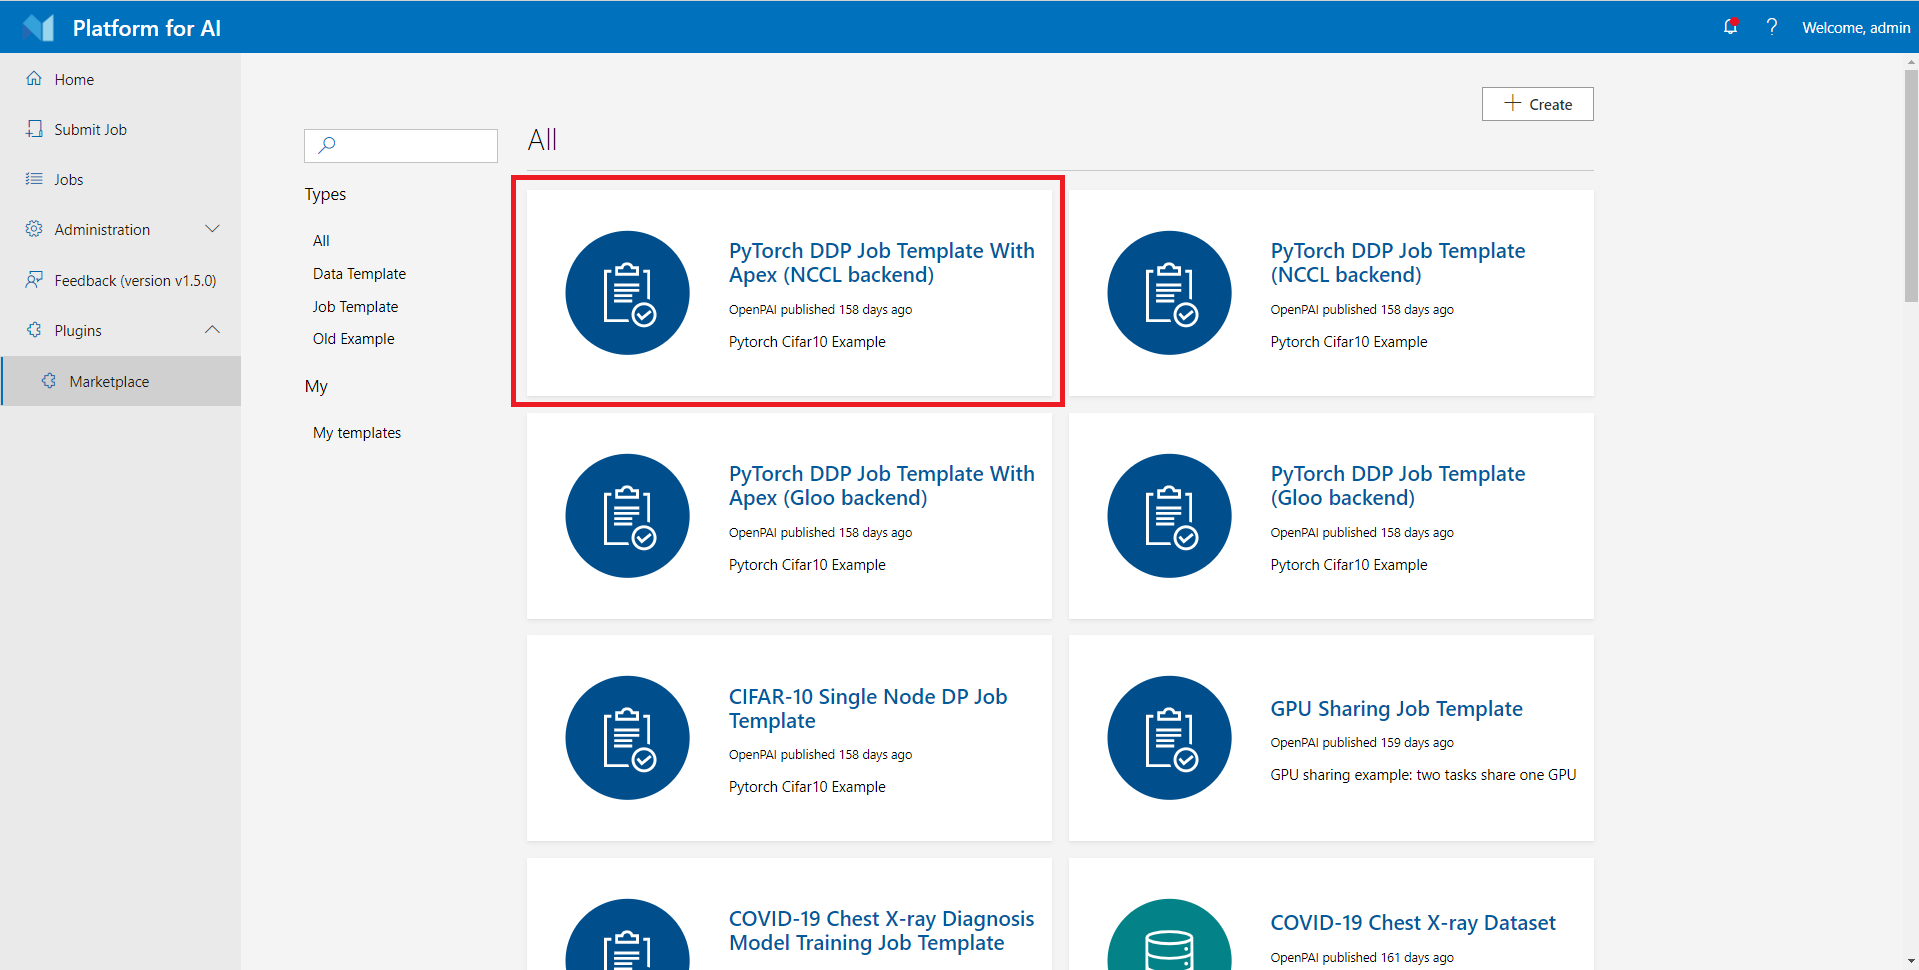Show the Old Example type
This screenshot has width=1919, height=970.
tap(353, 339)
